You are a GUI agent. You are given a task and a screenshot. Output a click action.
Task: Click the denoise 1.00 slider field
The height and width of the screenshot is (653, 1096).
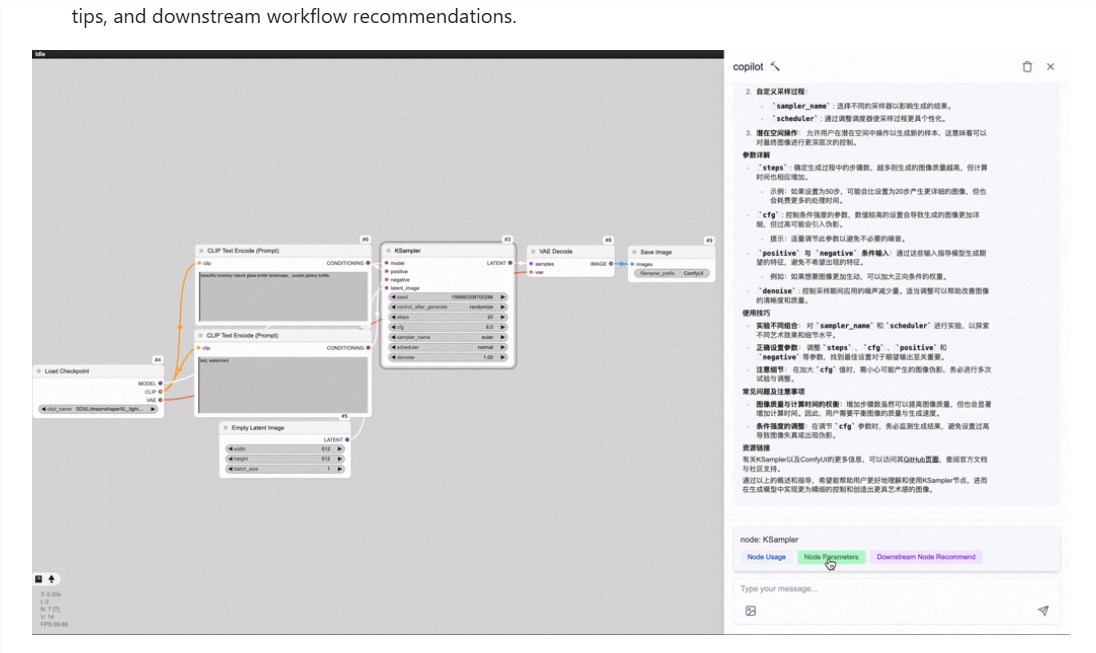tap(448, 357)
